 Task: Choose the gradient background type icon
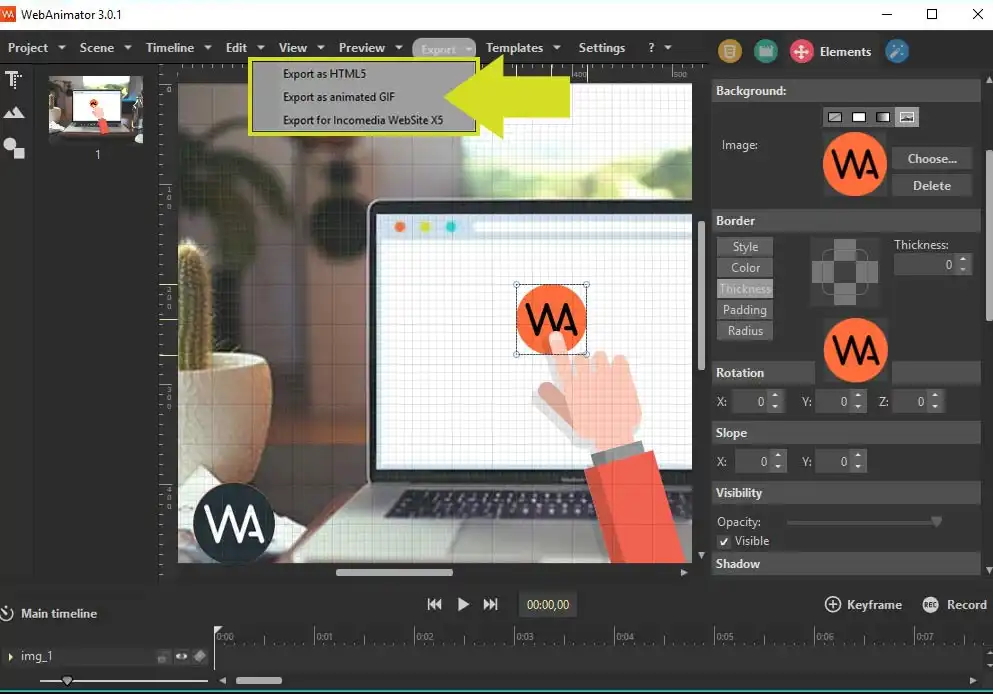coord(882,117)
